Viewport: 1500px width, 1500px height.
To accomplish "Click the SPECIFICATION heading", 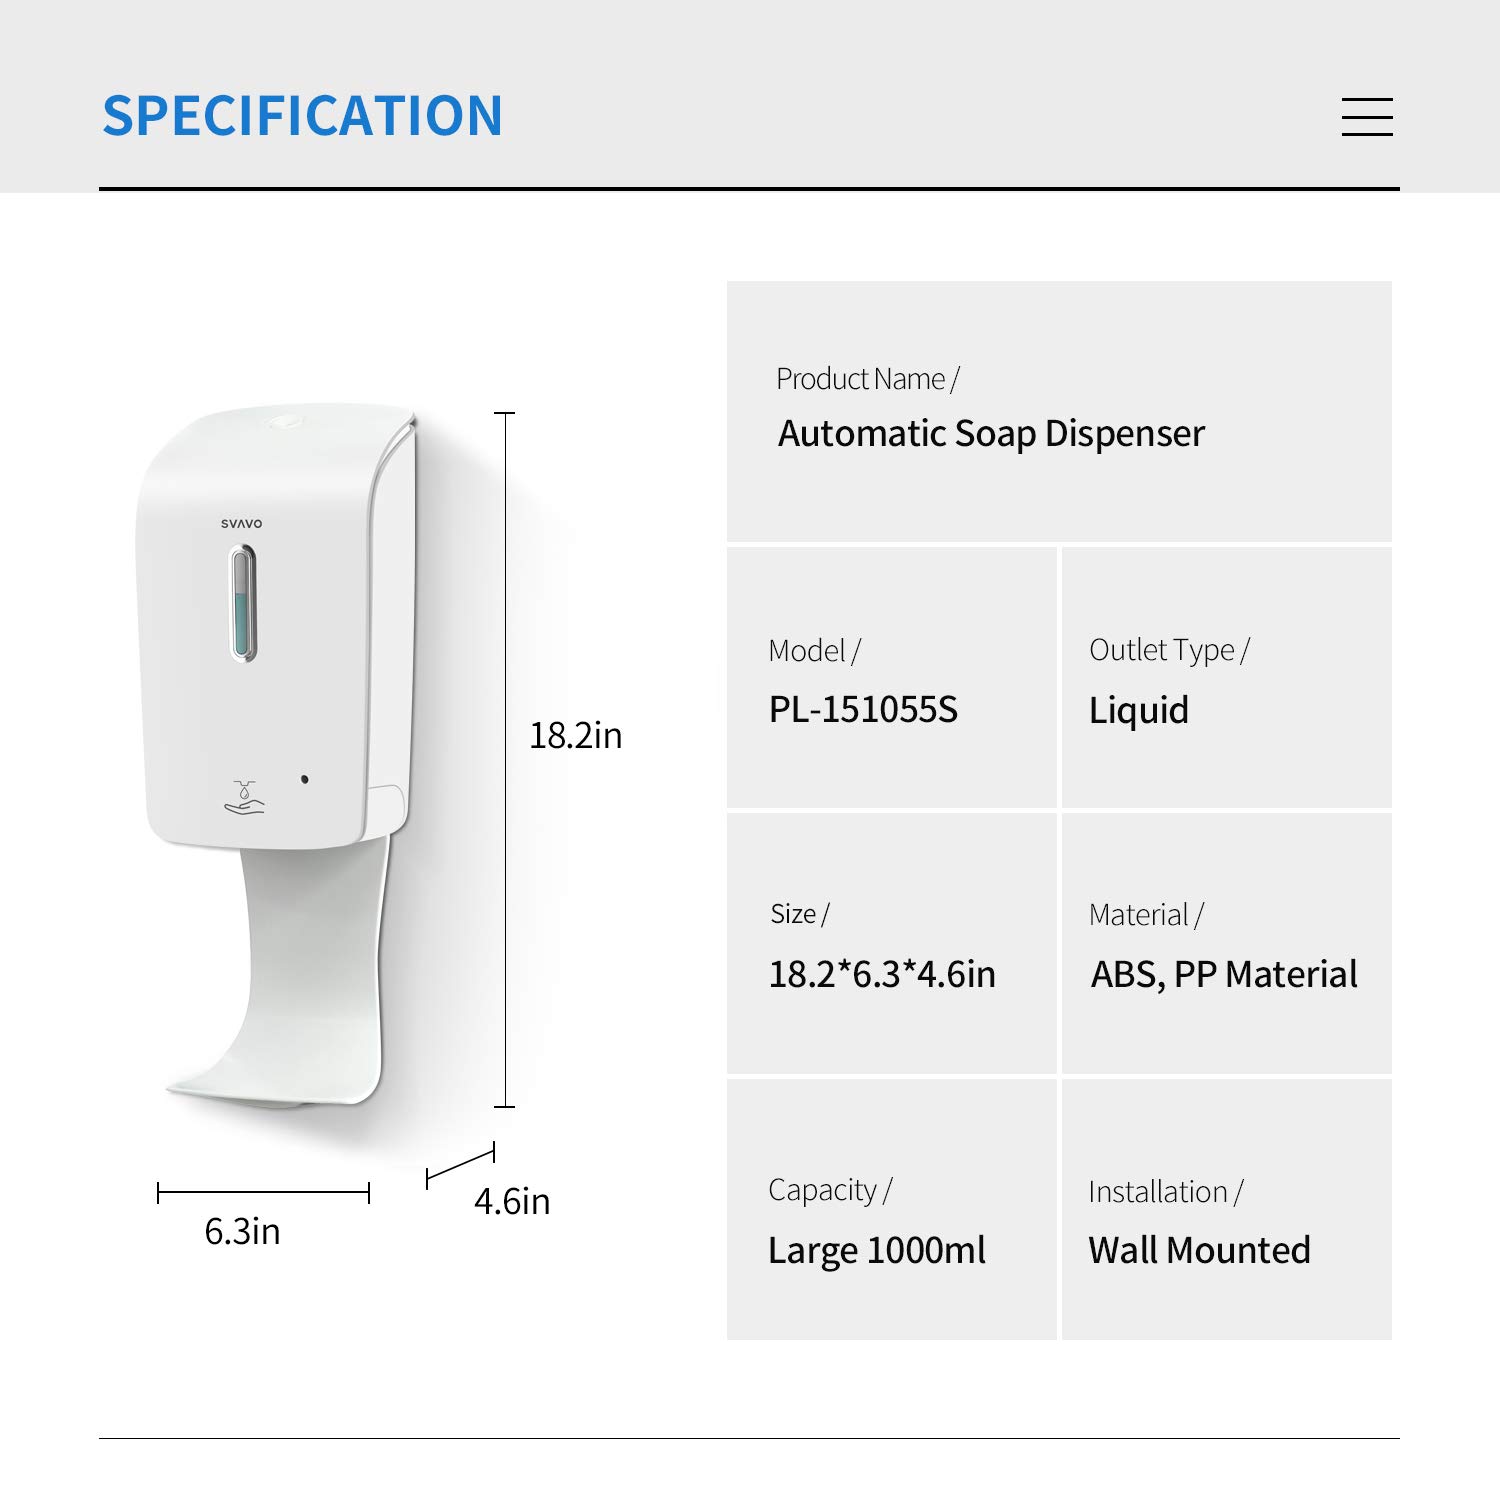I will [x=302, y=116].
